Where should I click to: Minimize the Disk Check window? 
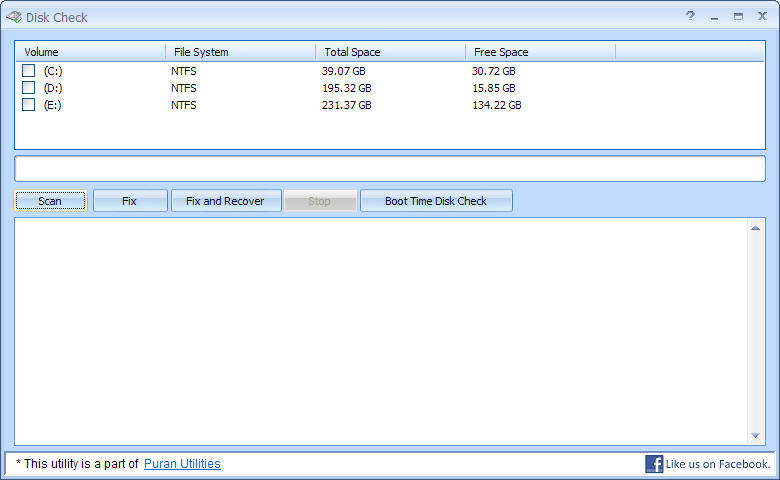pyautogui.click(x=714, y=17)
